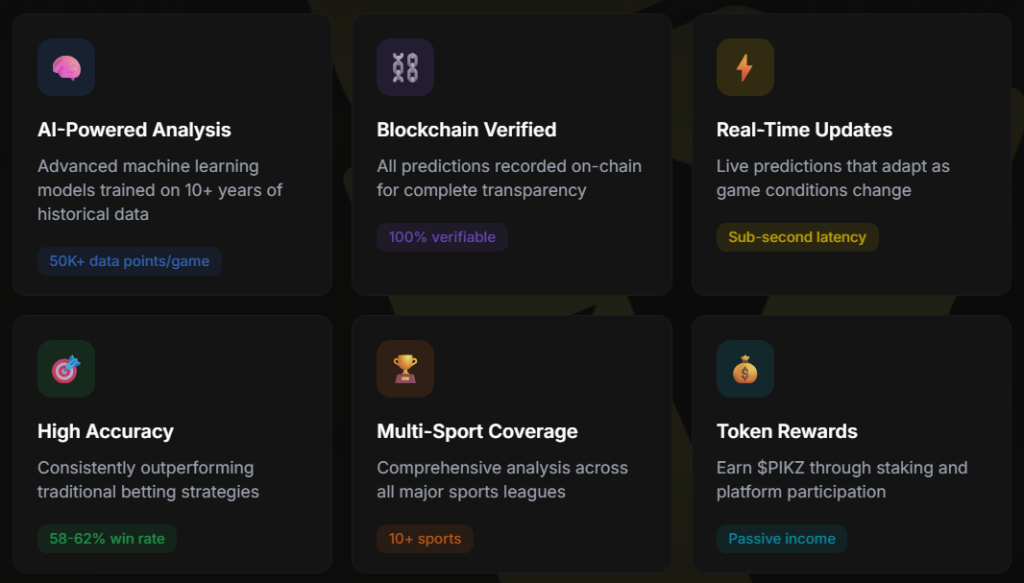Open the 'Token Rewards' heading
The image size is (1024, 583).
click(x=787, y=432)
